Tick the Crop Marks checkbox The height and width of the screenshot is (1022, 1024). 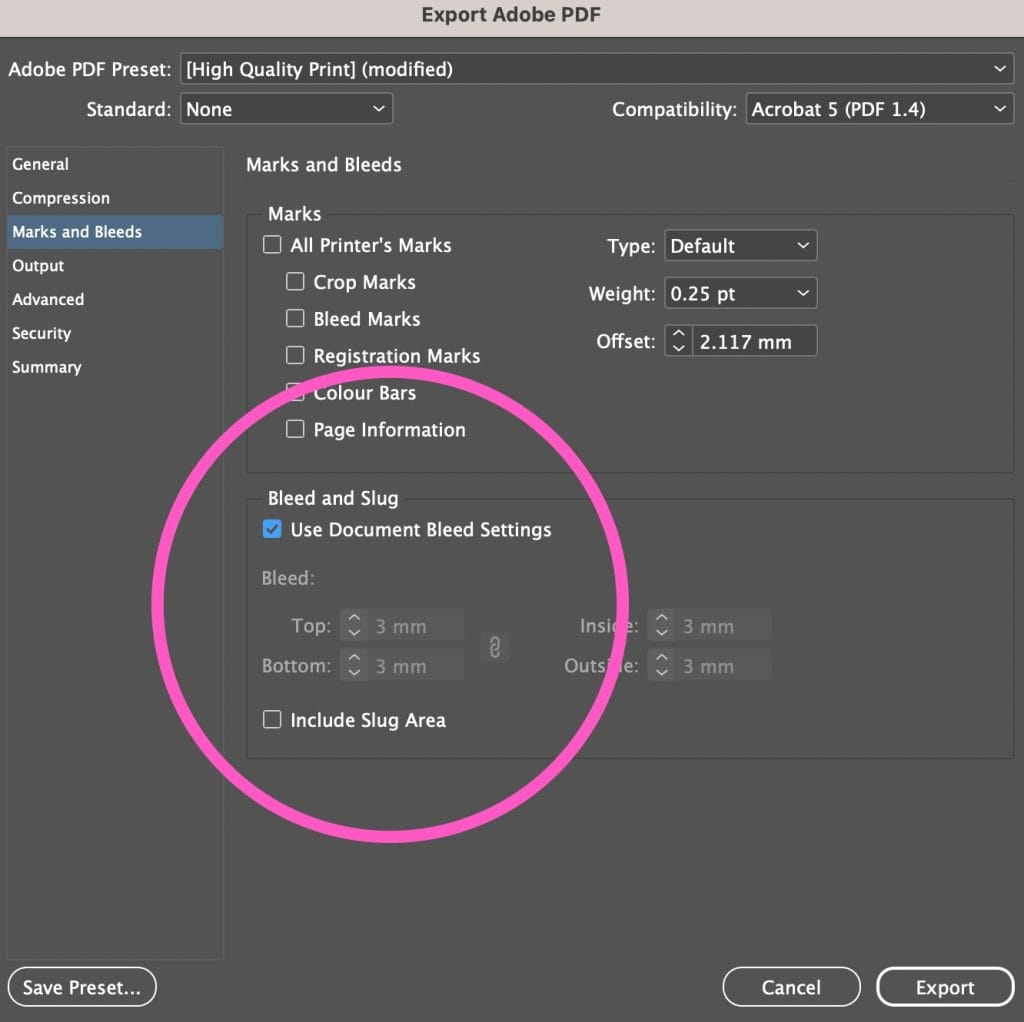point(295,282)
